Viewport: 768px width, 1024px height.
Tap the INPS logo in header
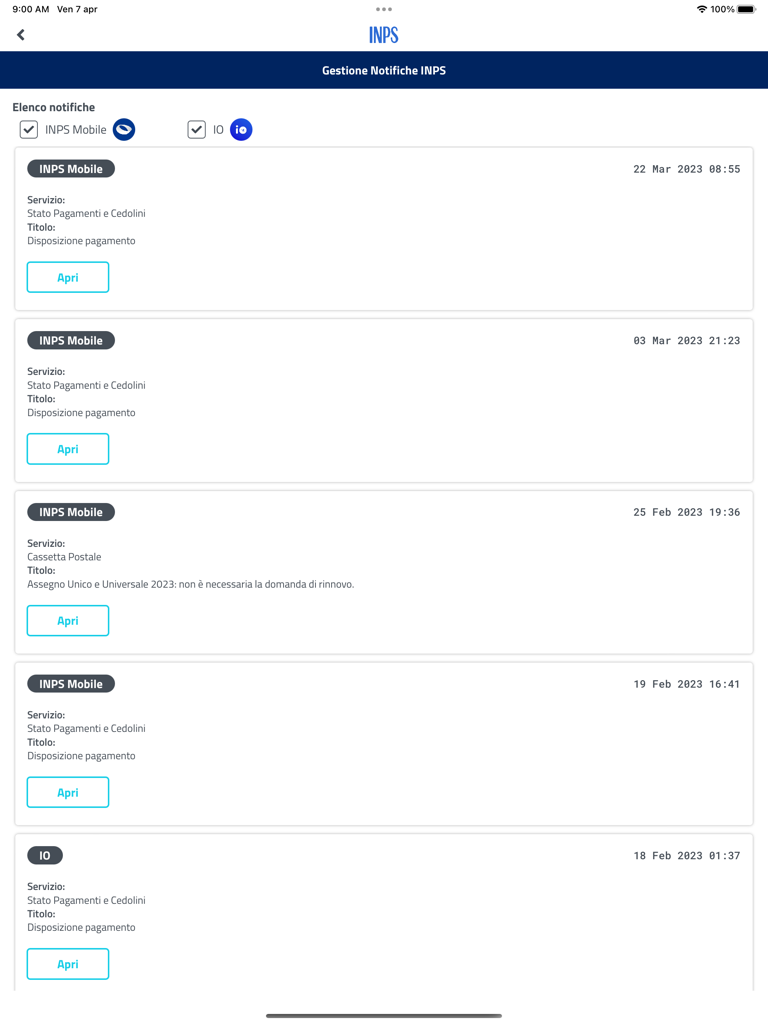[384, 35]
